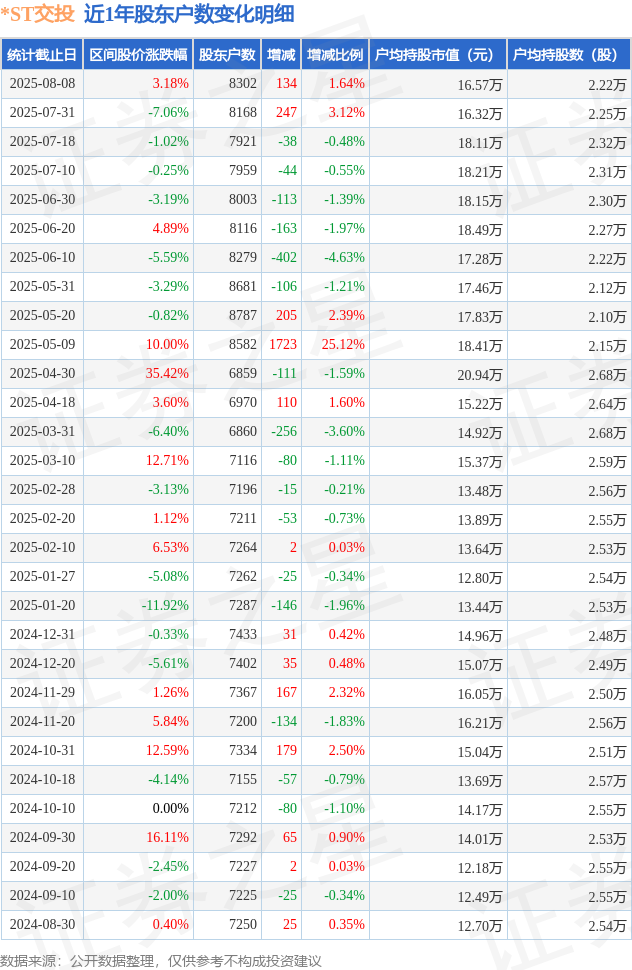Select the 20.94万 average holding value
The width and height of the screenshot is (632, 970).
tap(480, 375)
